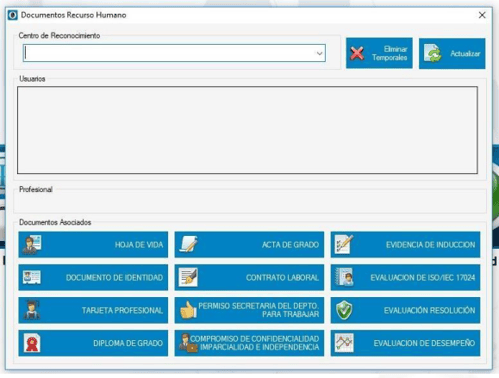
Task: Open the ACTA DE GRADO document
Action: point(249,245)
